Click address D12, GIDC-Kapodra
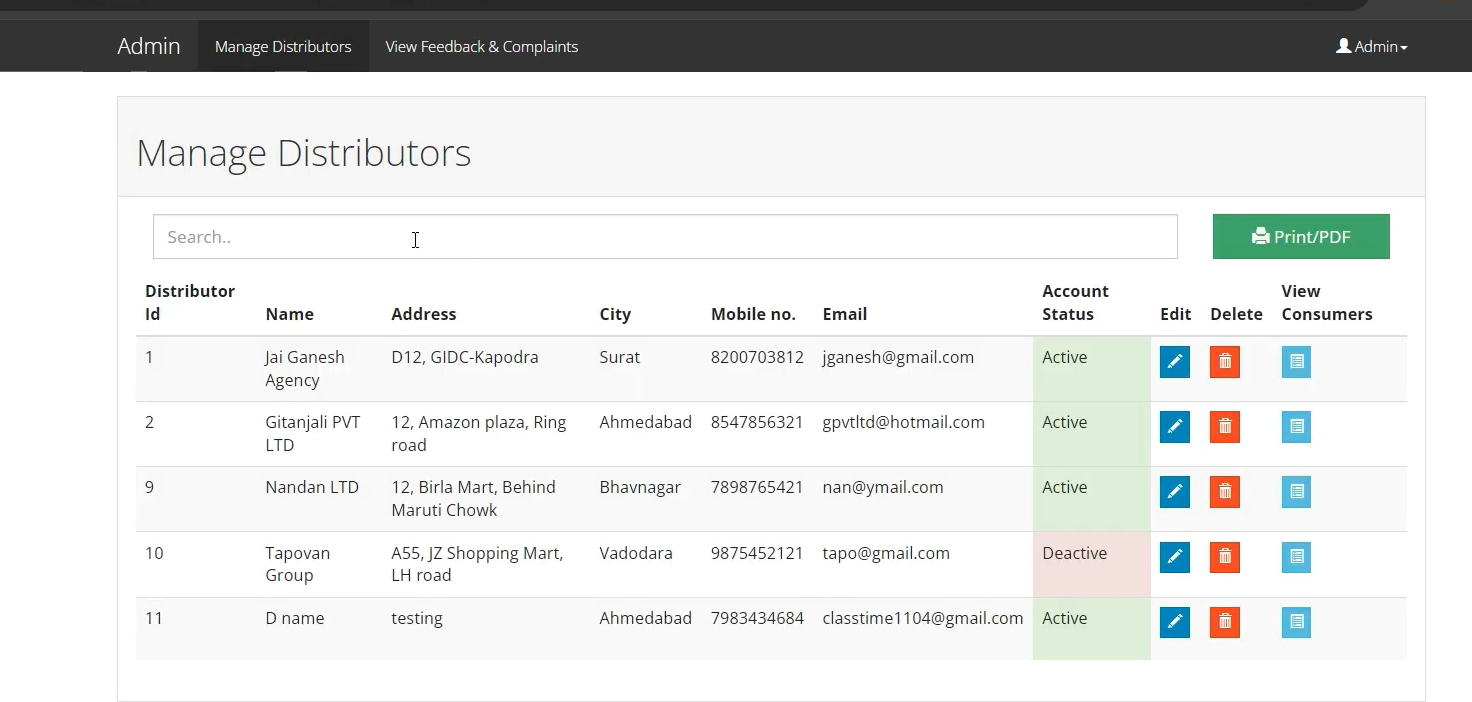The image size is (1472, 702). 465,357
